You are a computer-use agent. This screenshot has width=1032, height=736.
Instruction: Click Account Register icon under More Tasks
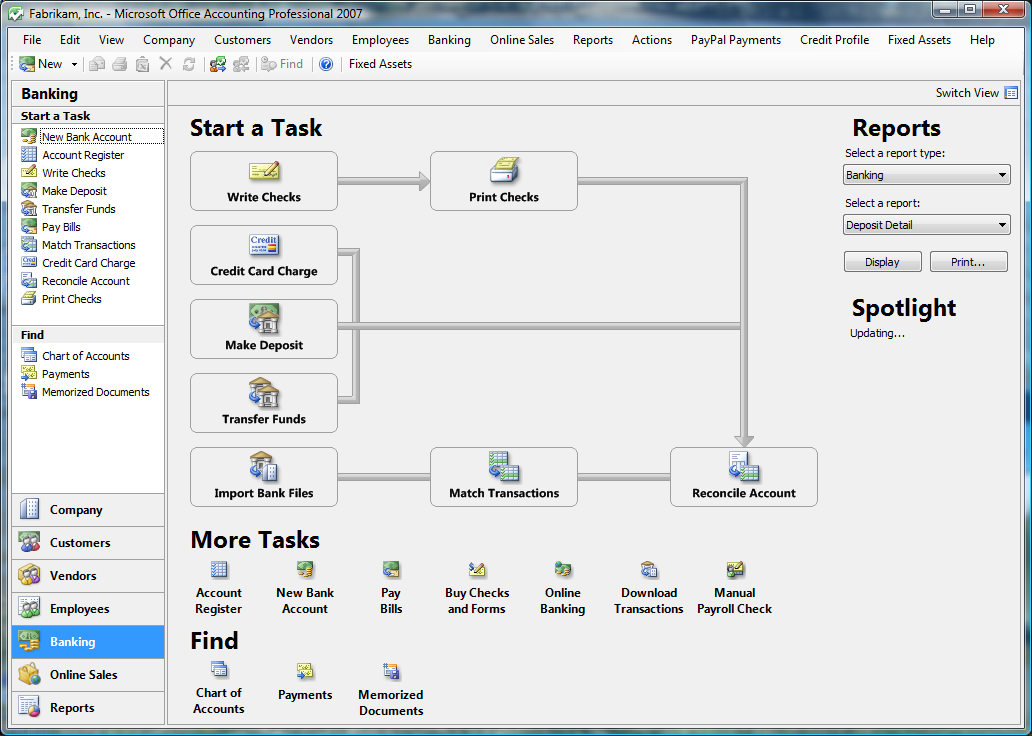pos(219,569)
